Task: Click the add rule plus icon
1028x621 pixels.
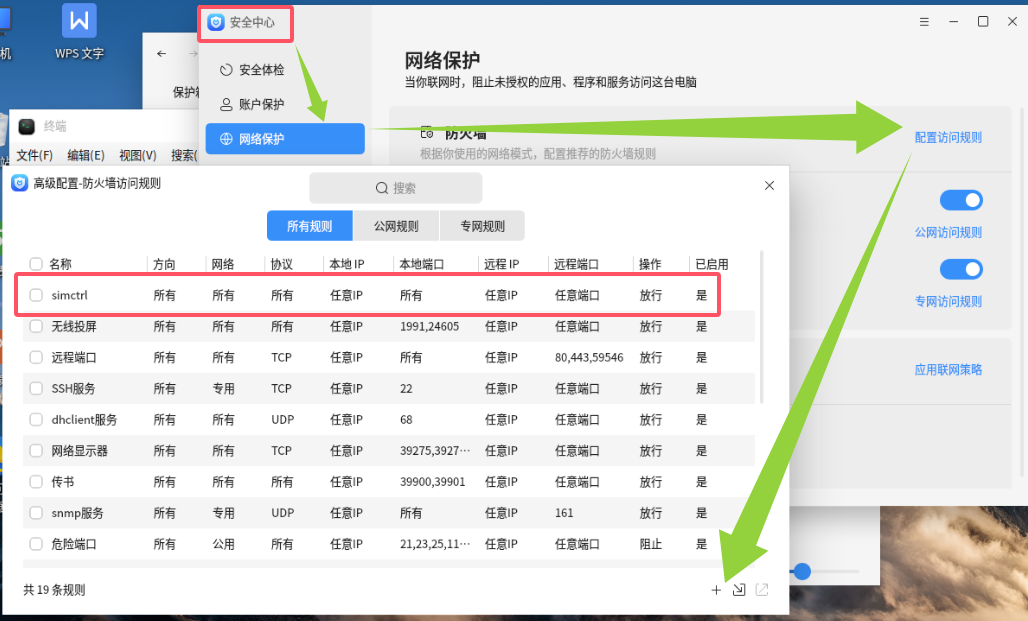Action: [716, 590]
